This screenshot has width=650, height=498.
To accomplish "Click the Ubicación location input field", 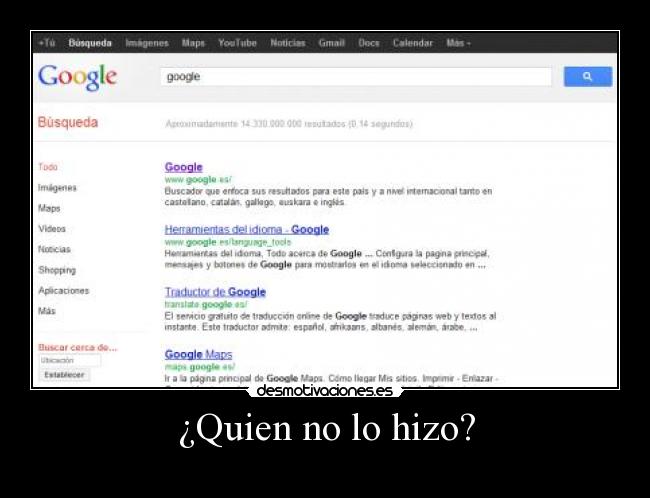I will [x=70, y=360].
